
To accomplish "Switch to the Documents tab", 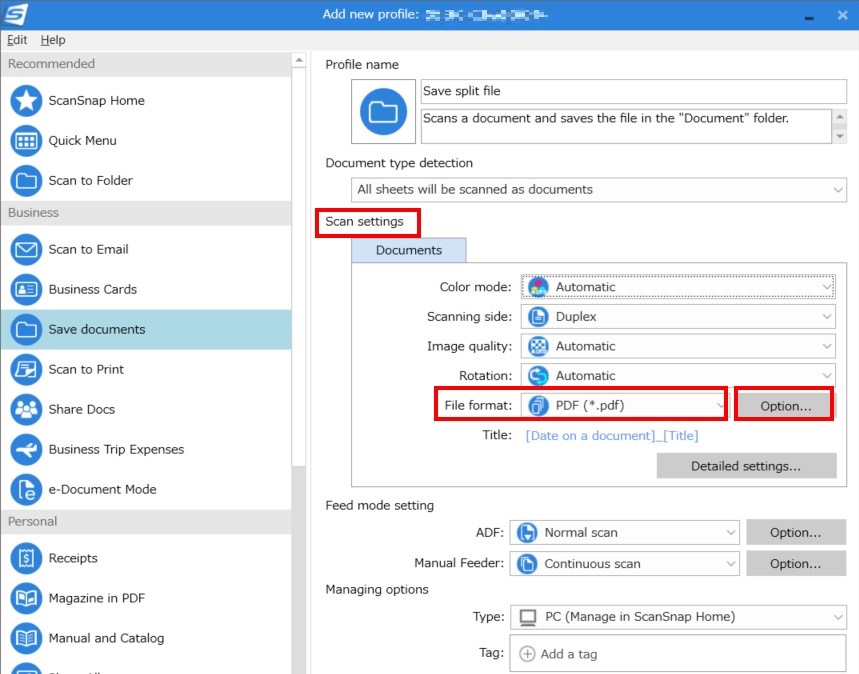I will point(408,250).
